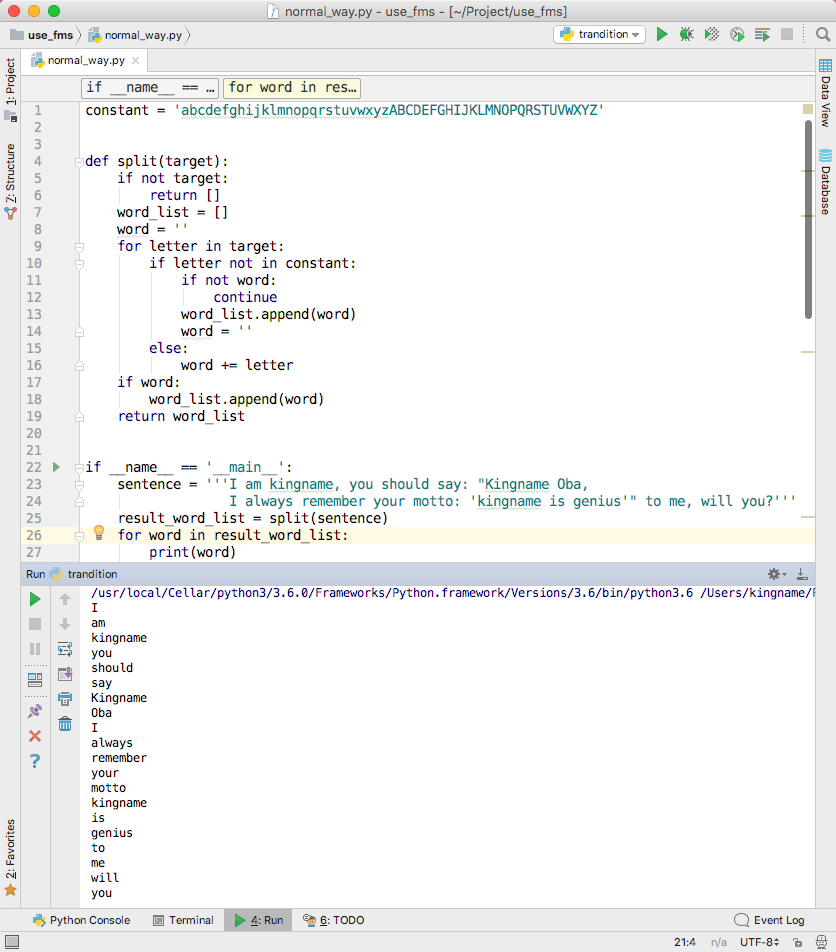Viewport: 836px width, 952px height.
Task: Click the use_fms navigation bar folder
Action: [x=42, y=35]
